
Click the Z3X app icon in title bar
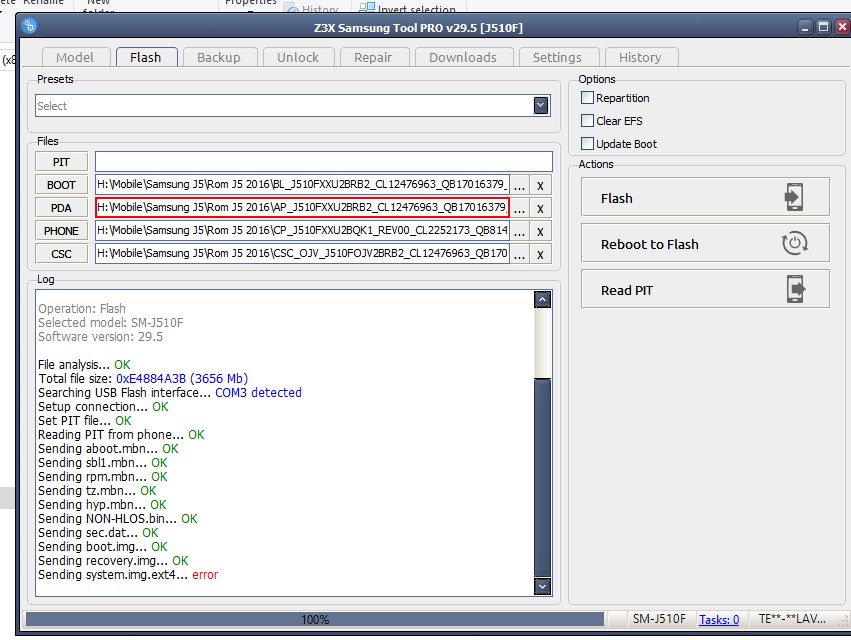pos(29,26)
